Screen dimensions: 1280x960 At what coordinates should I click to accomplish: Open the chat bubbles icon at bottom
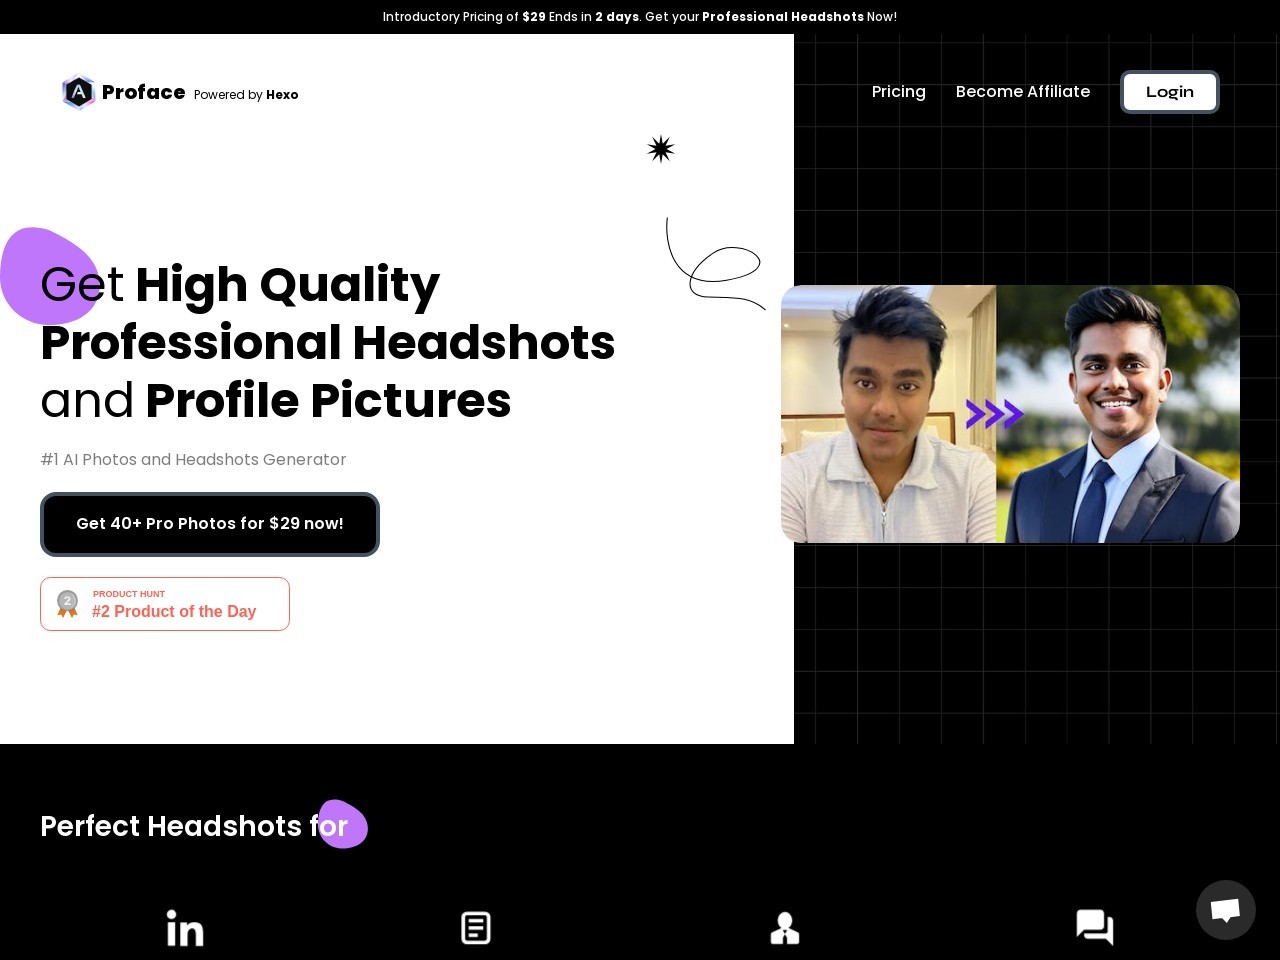pos(1094,927)
